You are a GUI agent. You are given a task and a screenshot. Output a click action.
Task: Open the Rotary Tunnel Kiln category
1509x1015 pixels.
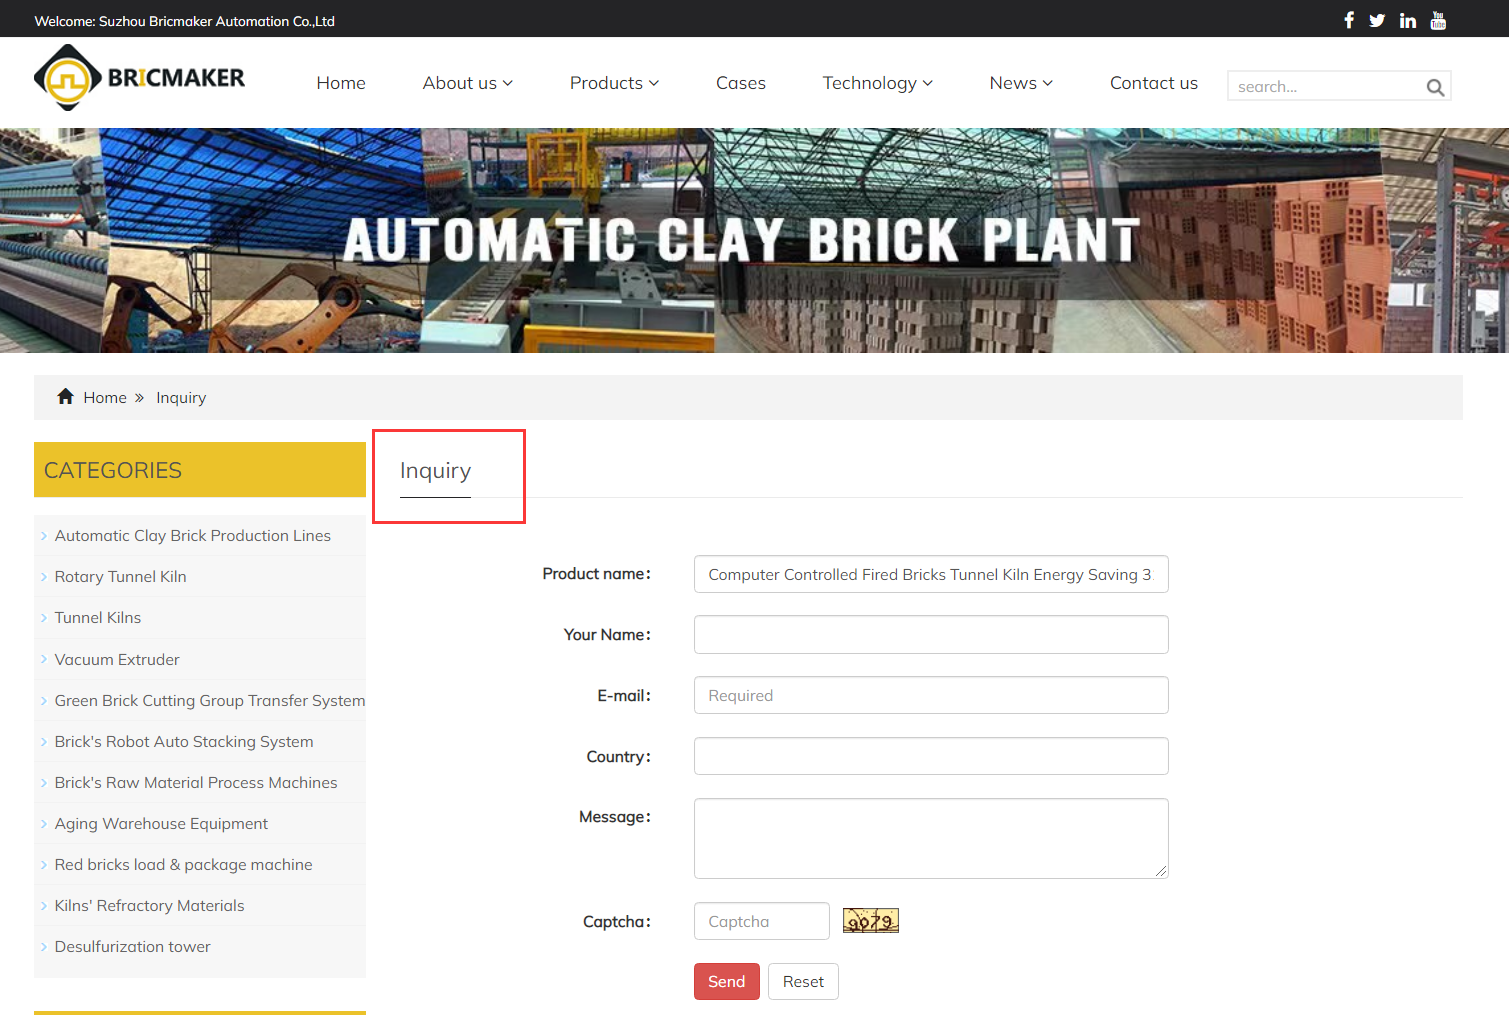tap(120, 577)
